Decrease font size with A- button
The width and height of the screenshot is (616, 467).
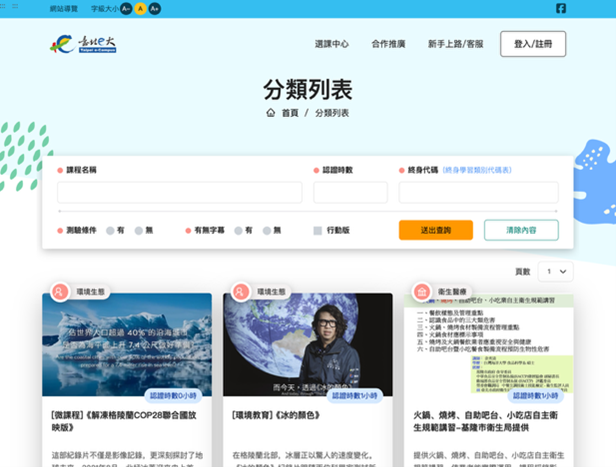[x=126, y=9]
